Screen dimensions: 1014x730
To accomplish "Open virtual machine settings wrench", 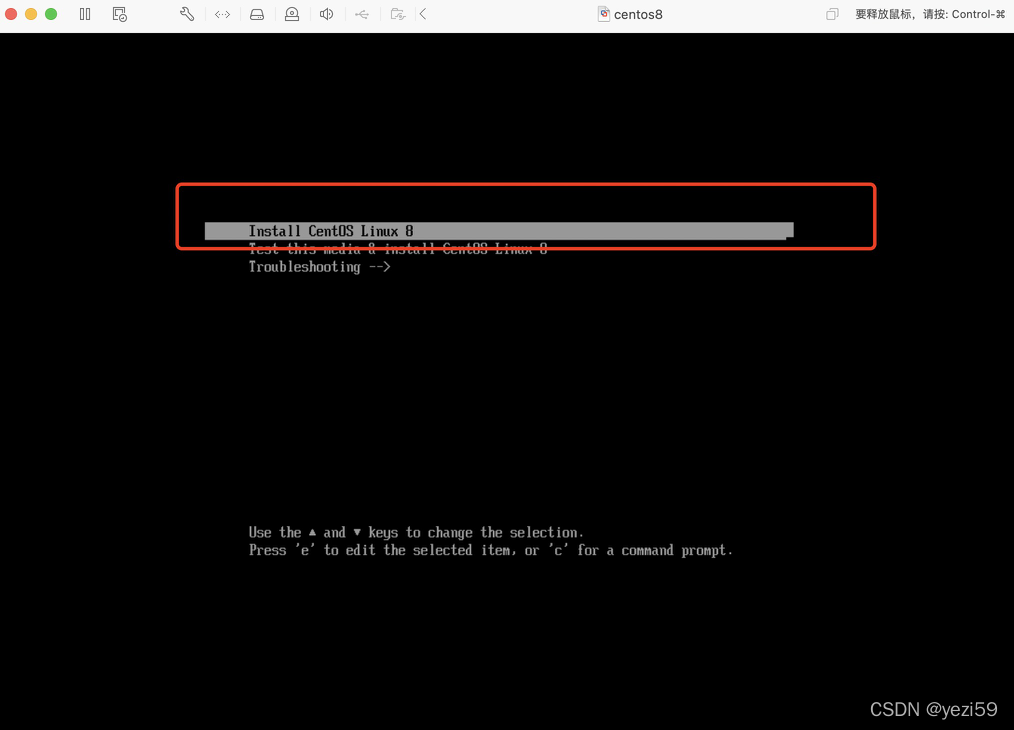I will tap(187, 14).
